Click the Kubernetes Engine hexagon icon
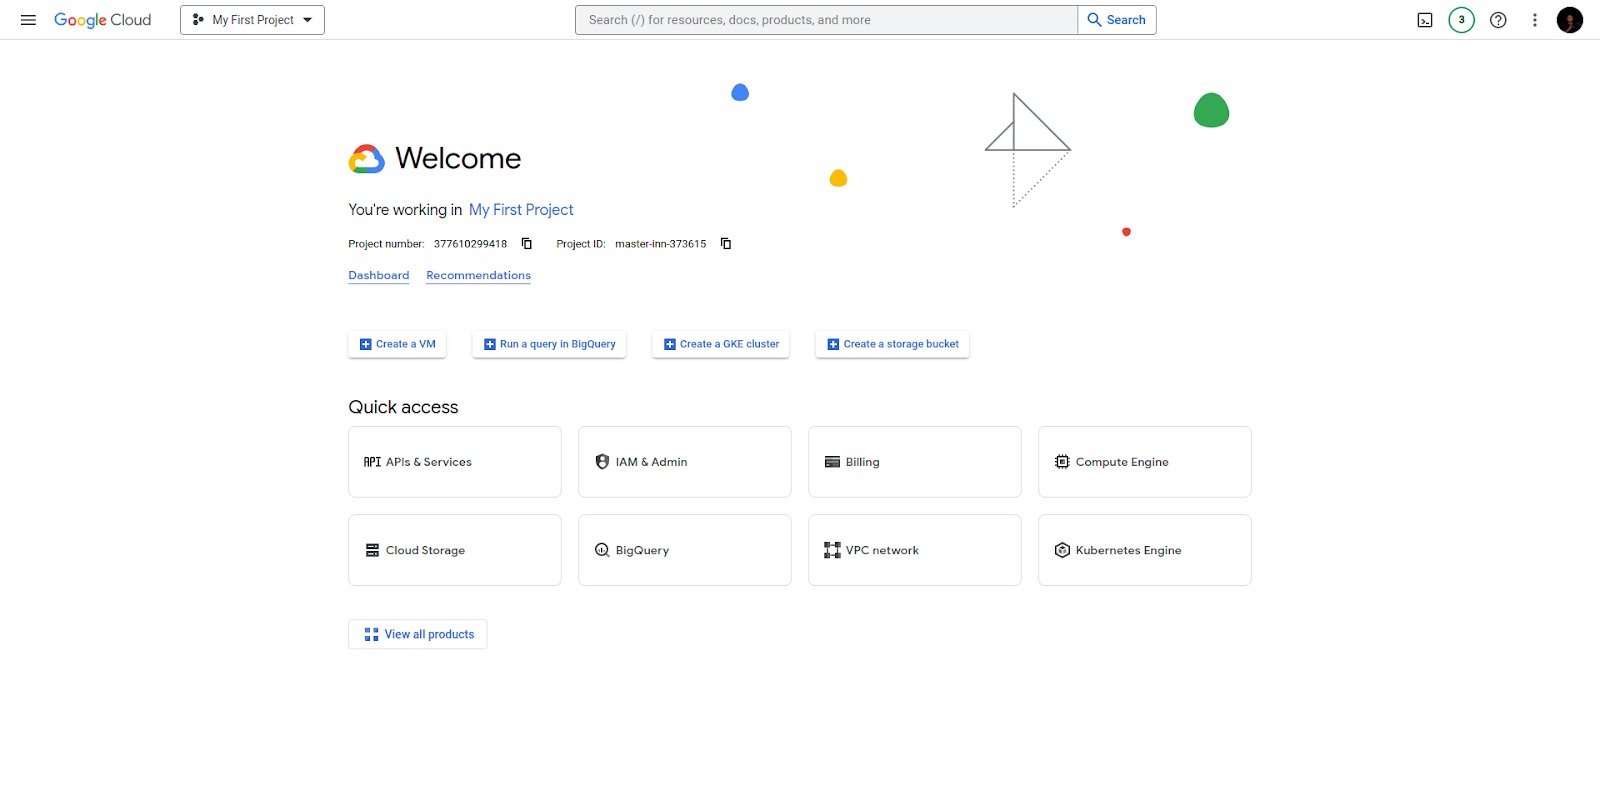The height and width of the screenshot is (791, 1600). [1062, 550]
